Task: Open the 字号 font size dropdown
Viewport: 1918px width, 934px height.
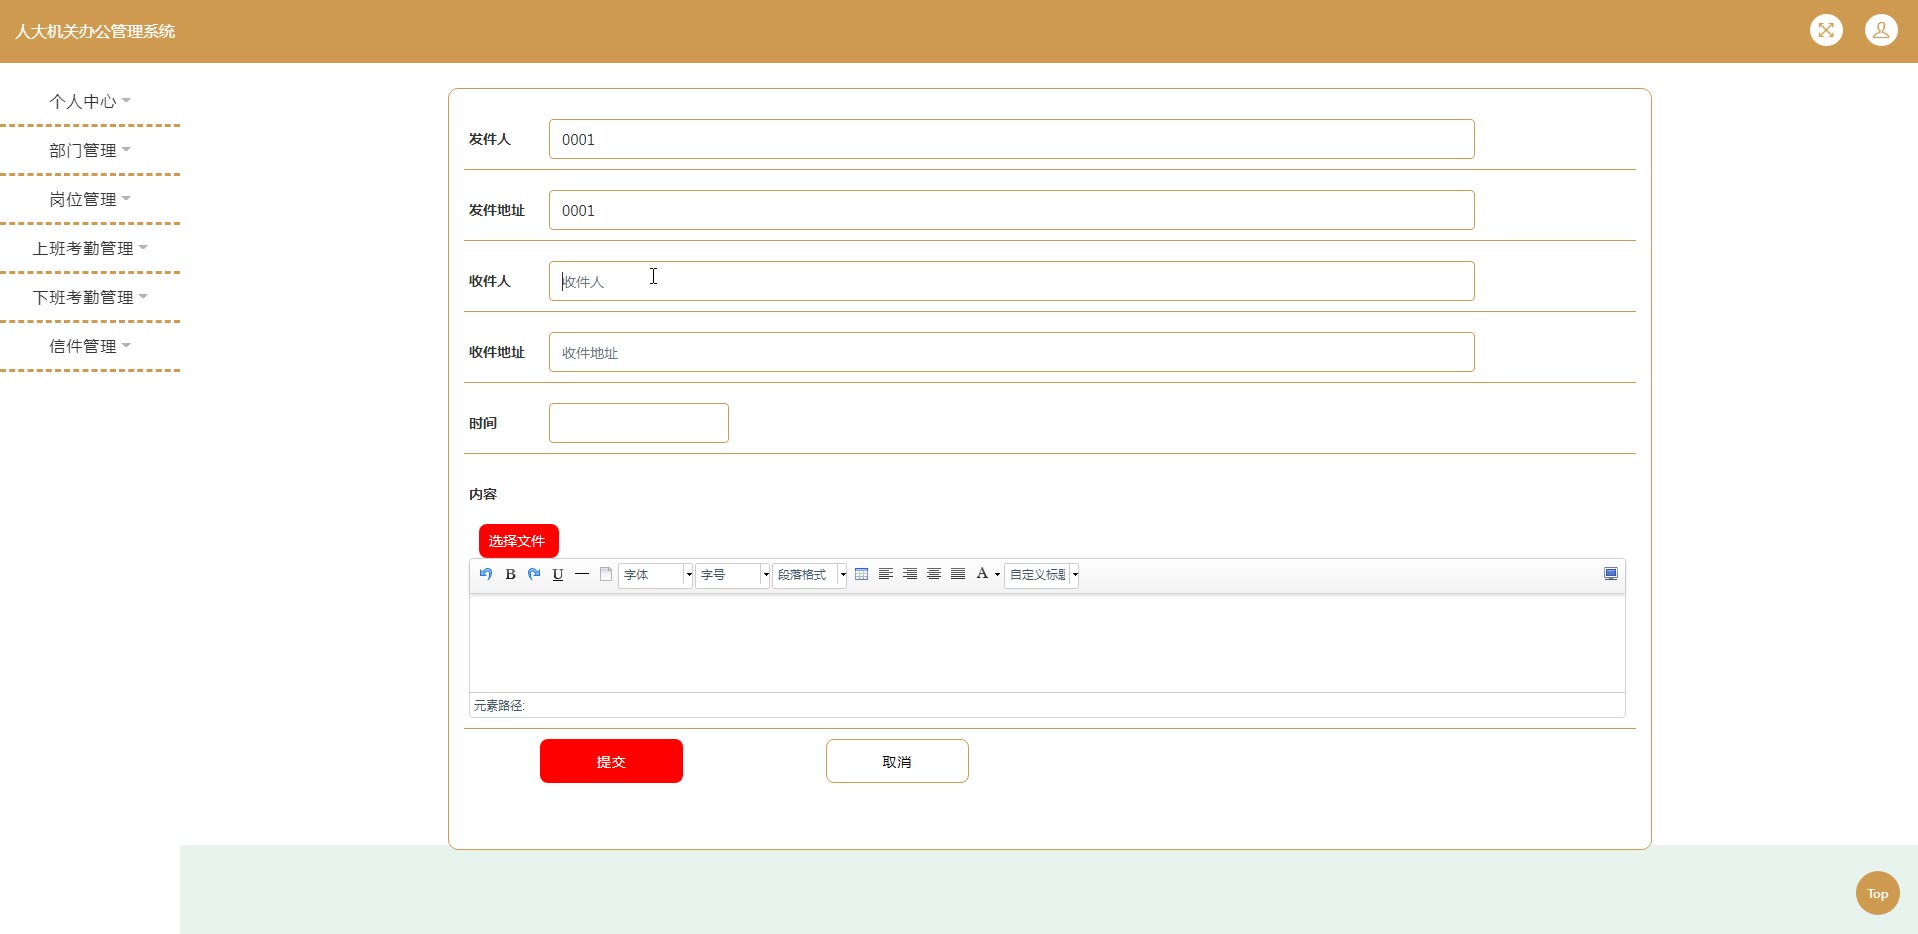Action: 733,575
